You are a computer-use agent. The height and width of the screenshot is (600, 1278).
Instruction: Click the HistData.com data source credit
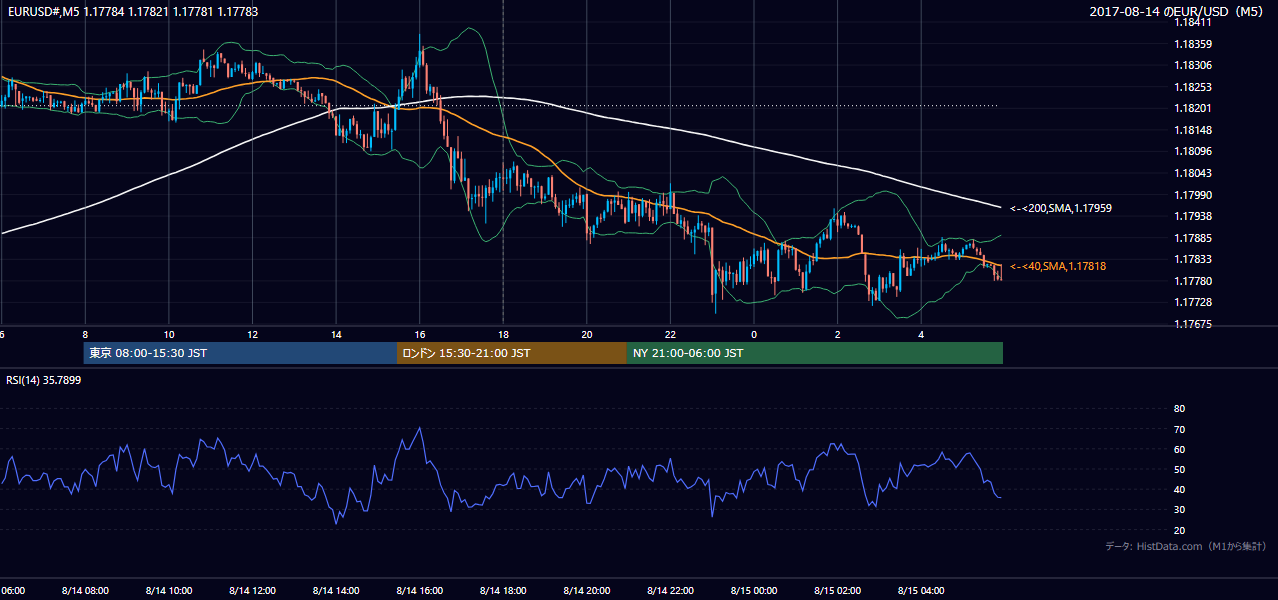[1186, 546]
